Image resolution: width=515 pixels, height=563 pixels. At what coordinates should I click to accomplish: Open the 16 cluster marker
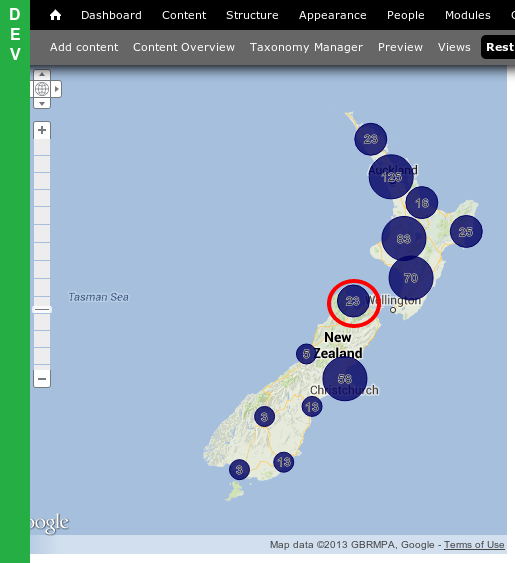click(422, 203)
